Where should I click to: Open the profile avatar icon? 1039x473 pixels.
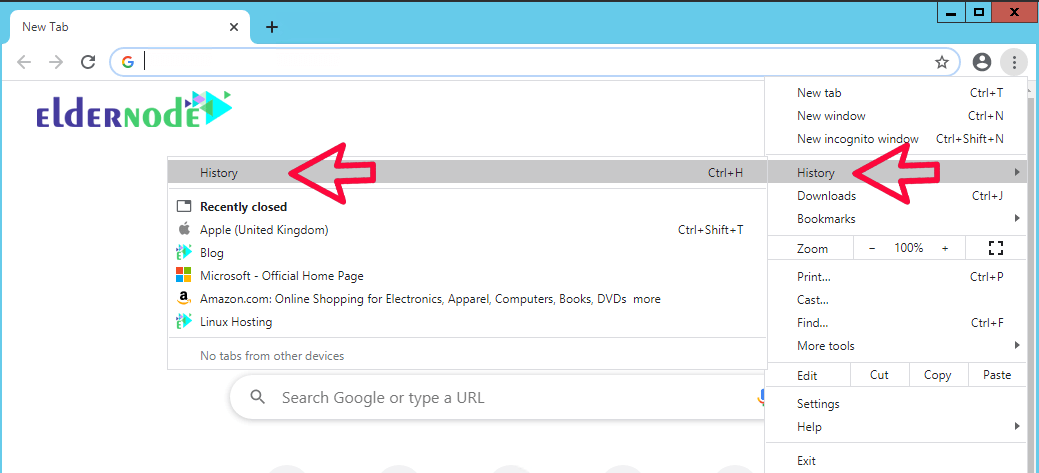point(981,62)
